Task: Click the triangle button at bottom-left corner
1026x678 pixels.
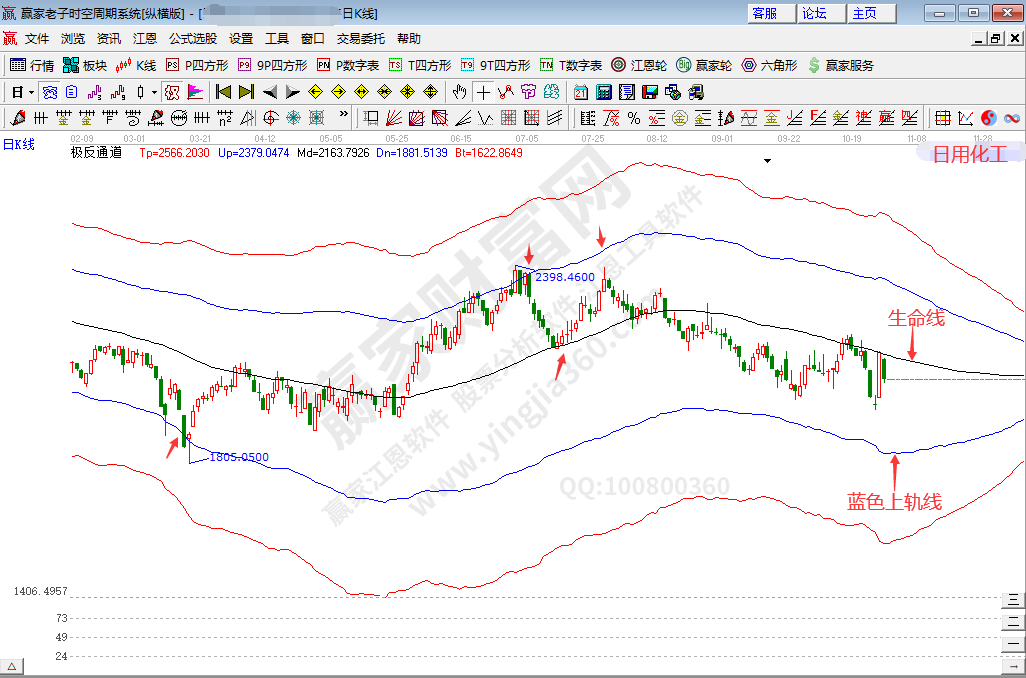Action: coord(12,666)
